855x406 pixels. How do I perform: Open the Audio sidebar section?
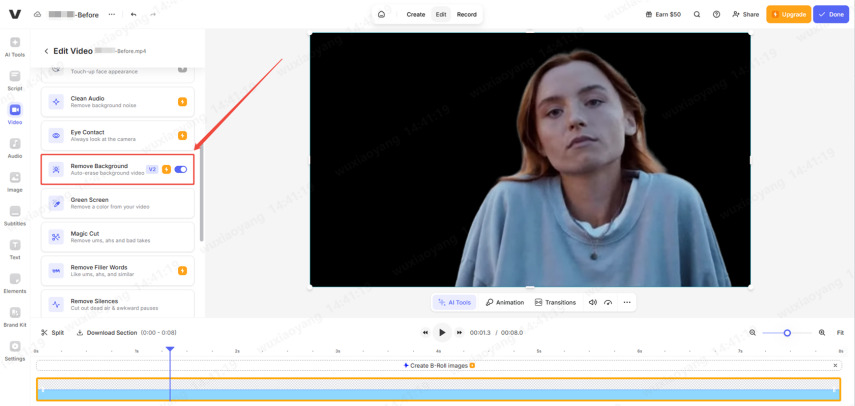click(15, 148)
